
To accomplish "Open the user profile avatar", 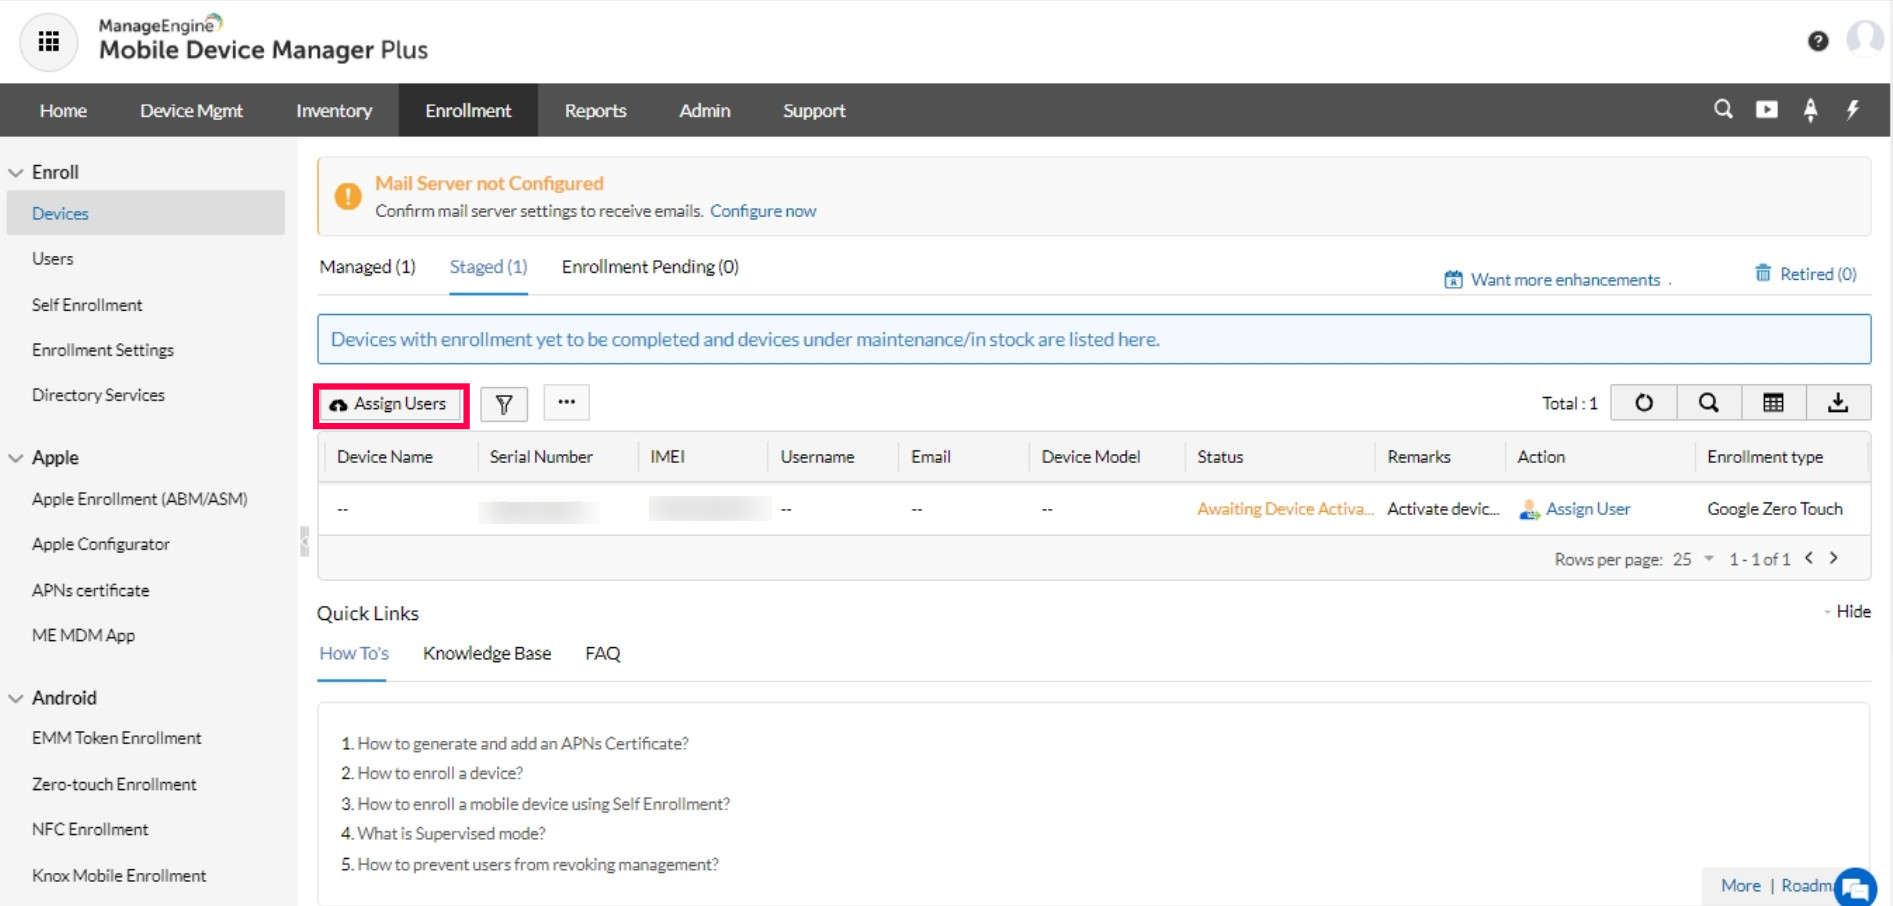I will [1864, 40].
